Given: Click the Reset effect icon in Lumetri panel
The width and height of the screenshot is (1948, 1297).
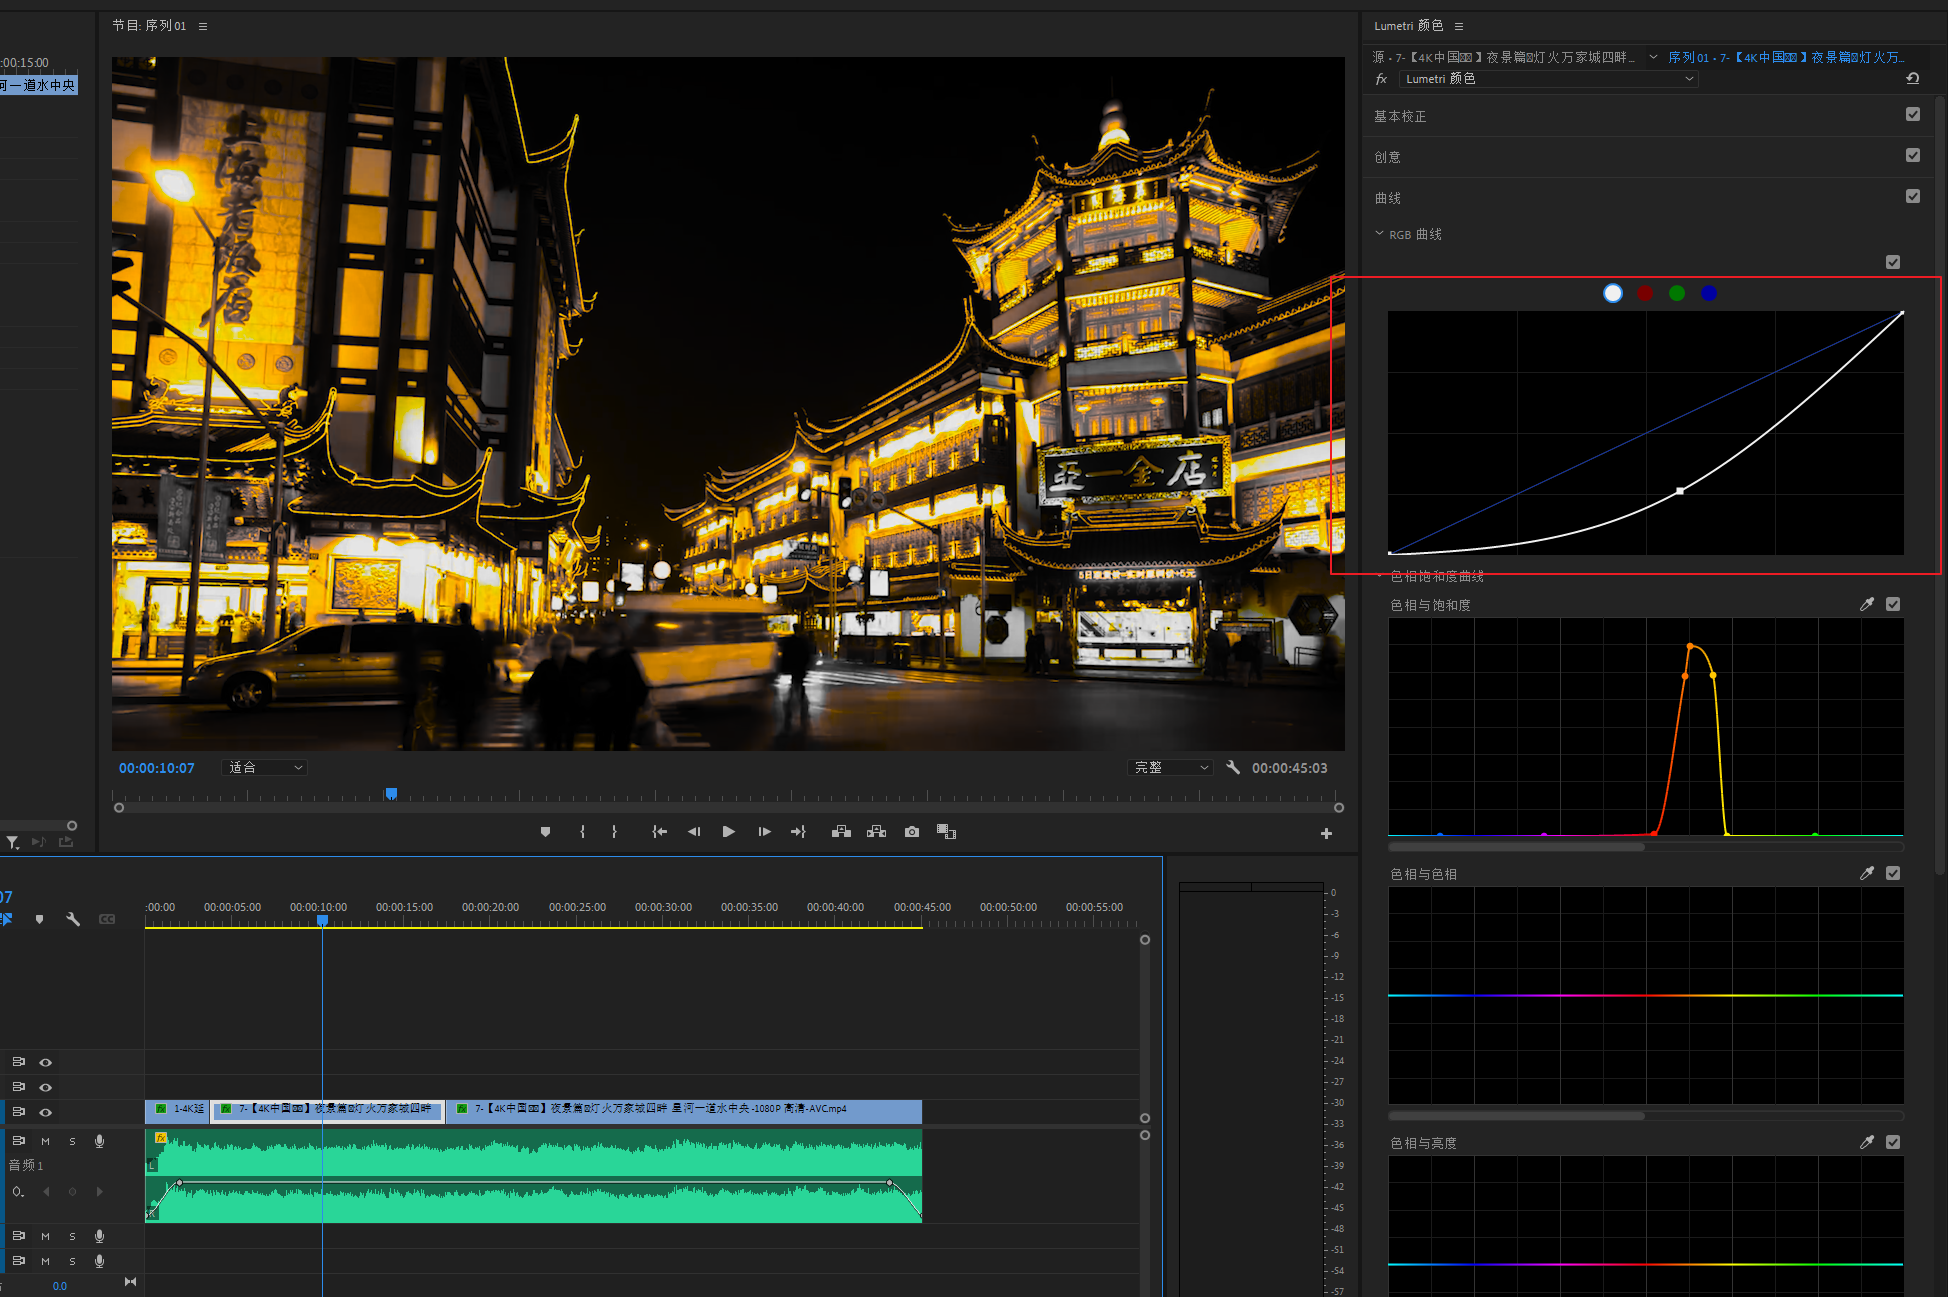Looking at the screenshot, I should [x=1912, y=79].
